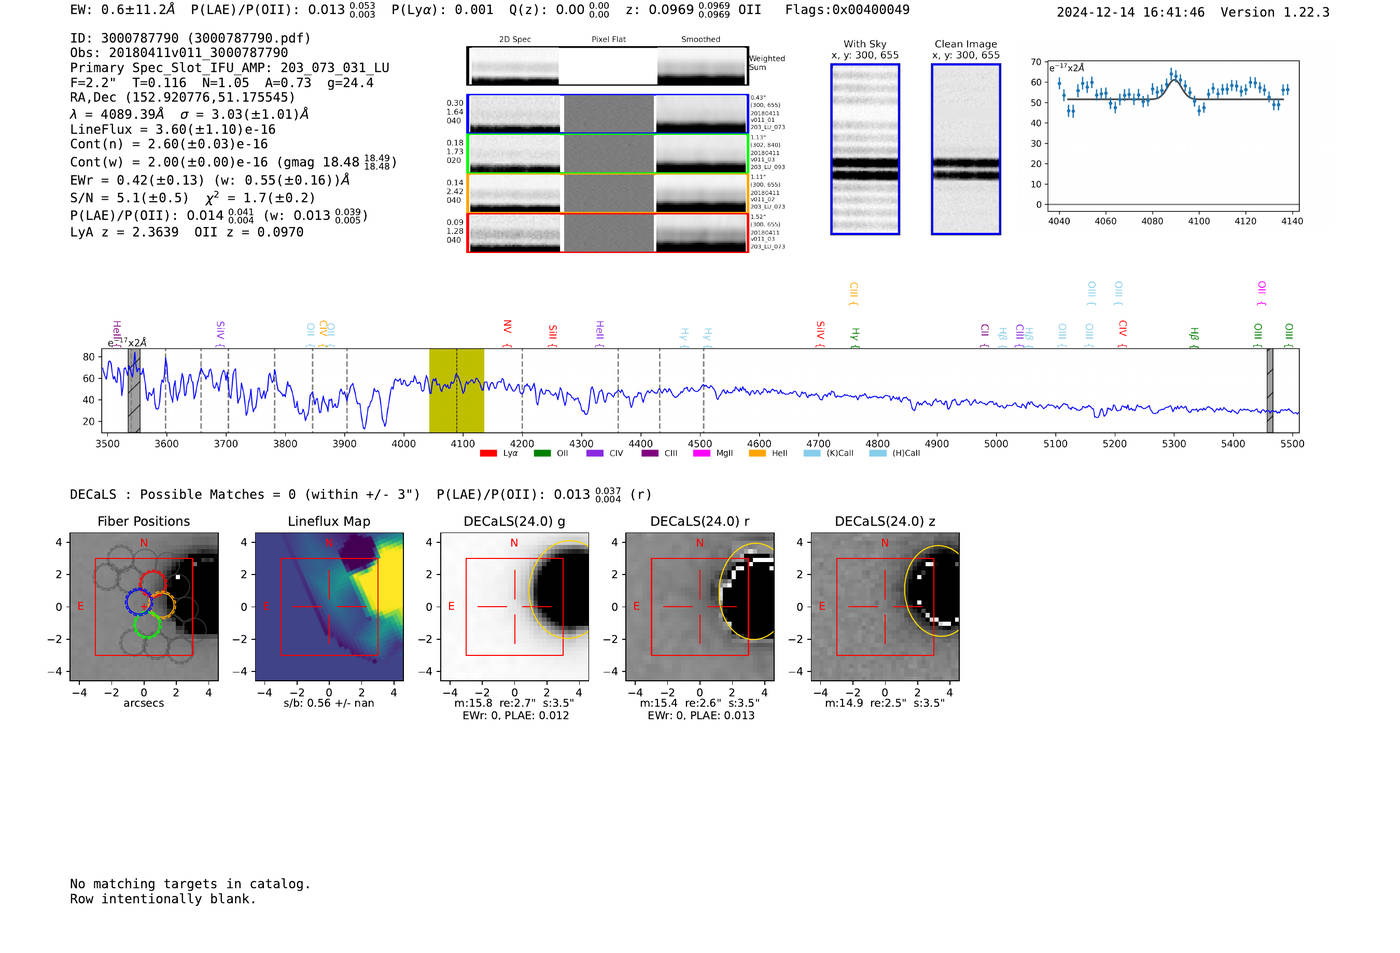Click the red Lyα legend swatch

pyautogui.click(x=488, y=453)
